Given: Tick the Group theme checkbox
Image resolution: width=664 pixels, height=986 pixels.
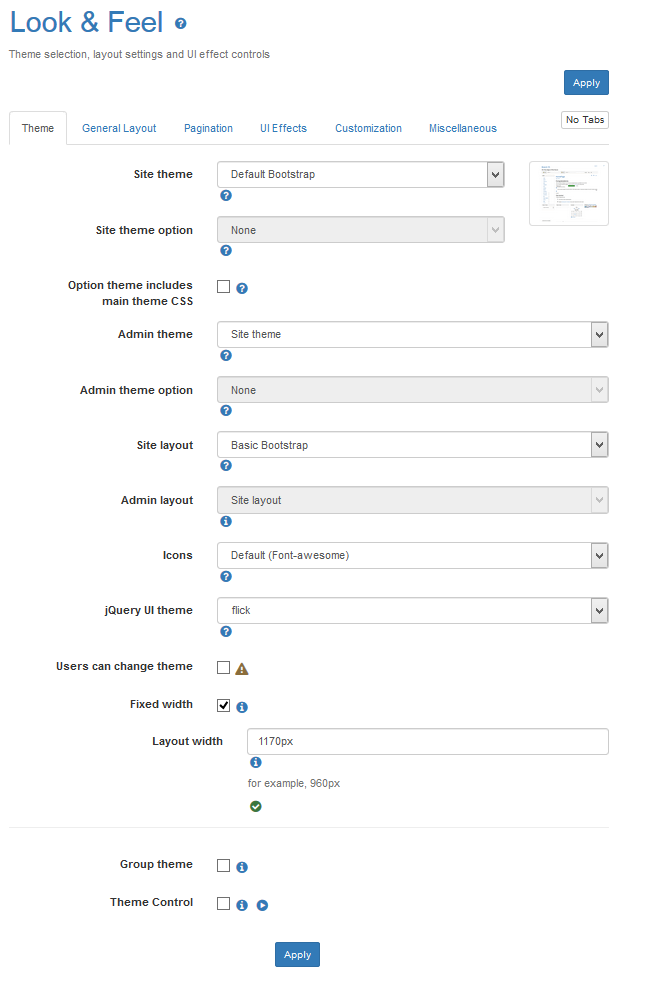Looking at the screenshot, I should 224,866.
